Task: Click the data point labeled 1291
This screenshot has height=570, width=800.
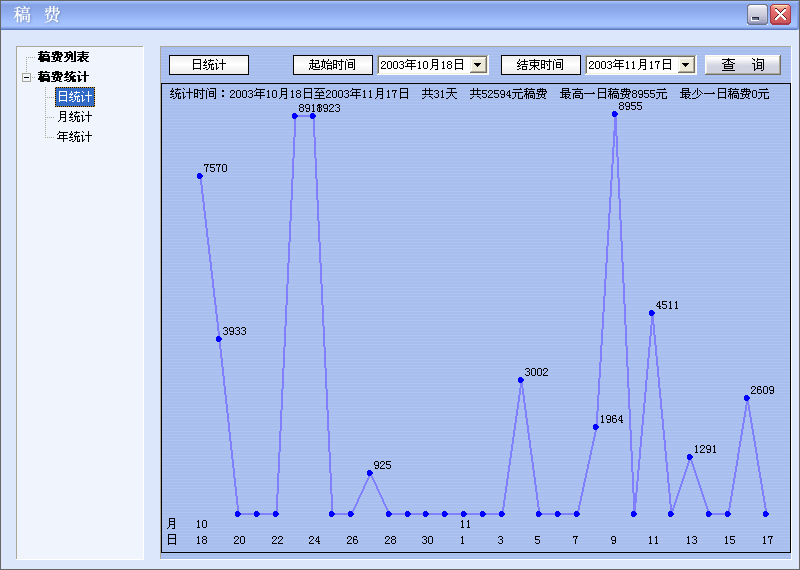Action: 690,457
